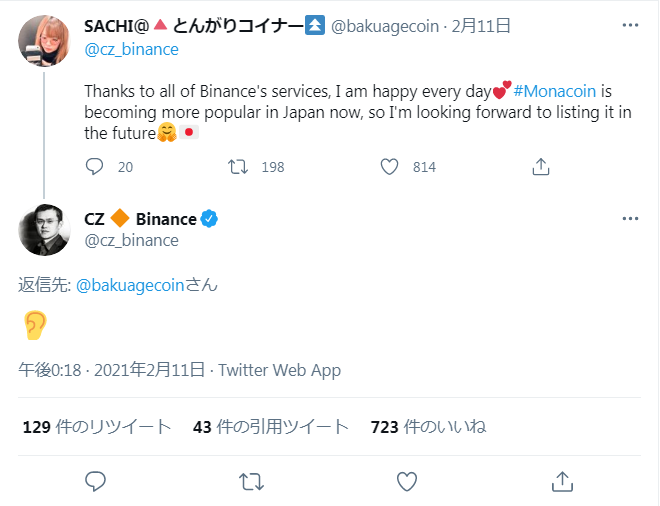The image size is (660, 506).
Task: View the 43 quote tweets
Action: pos(270,427)
